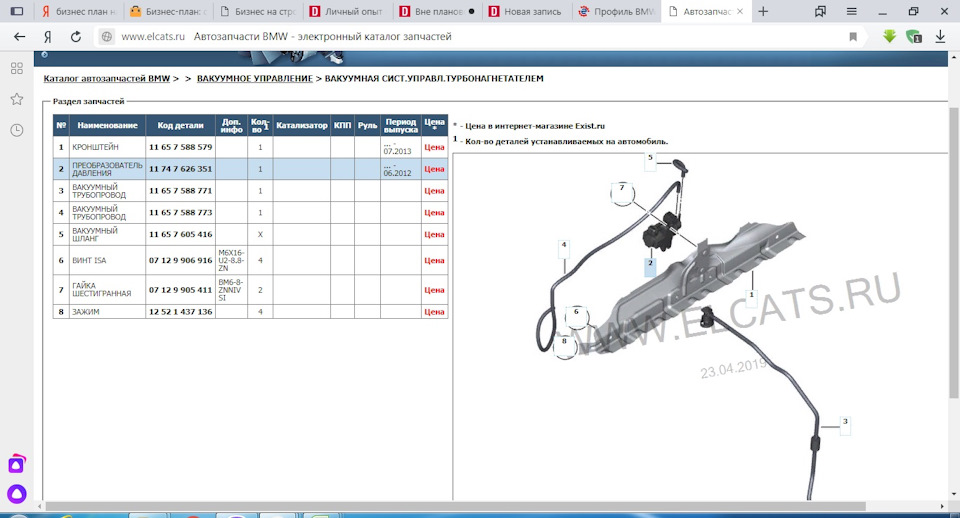Click the ВИНТ ISA part name
Viewport: 960px width, 518px height.
[x=89, y=260]
